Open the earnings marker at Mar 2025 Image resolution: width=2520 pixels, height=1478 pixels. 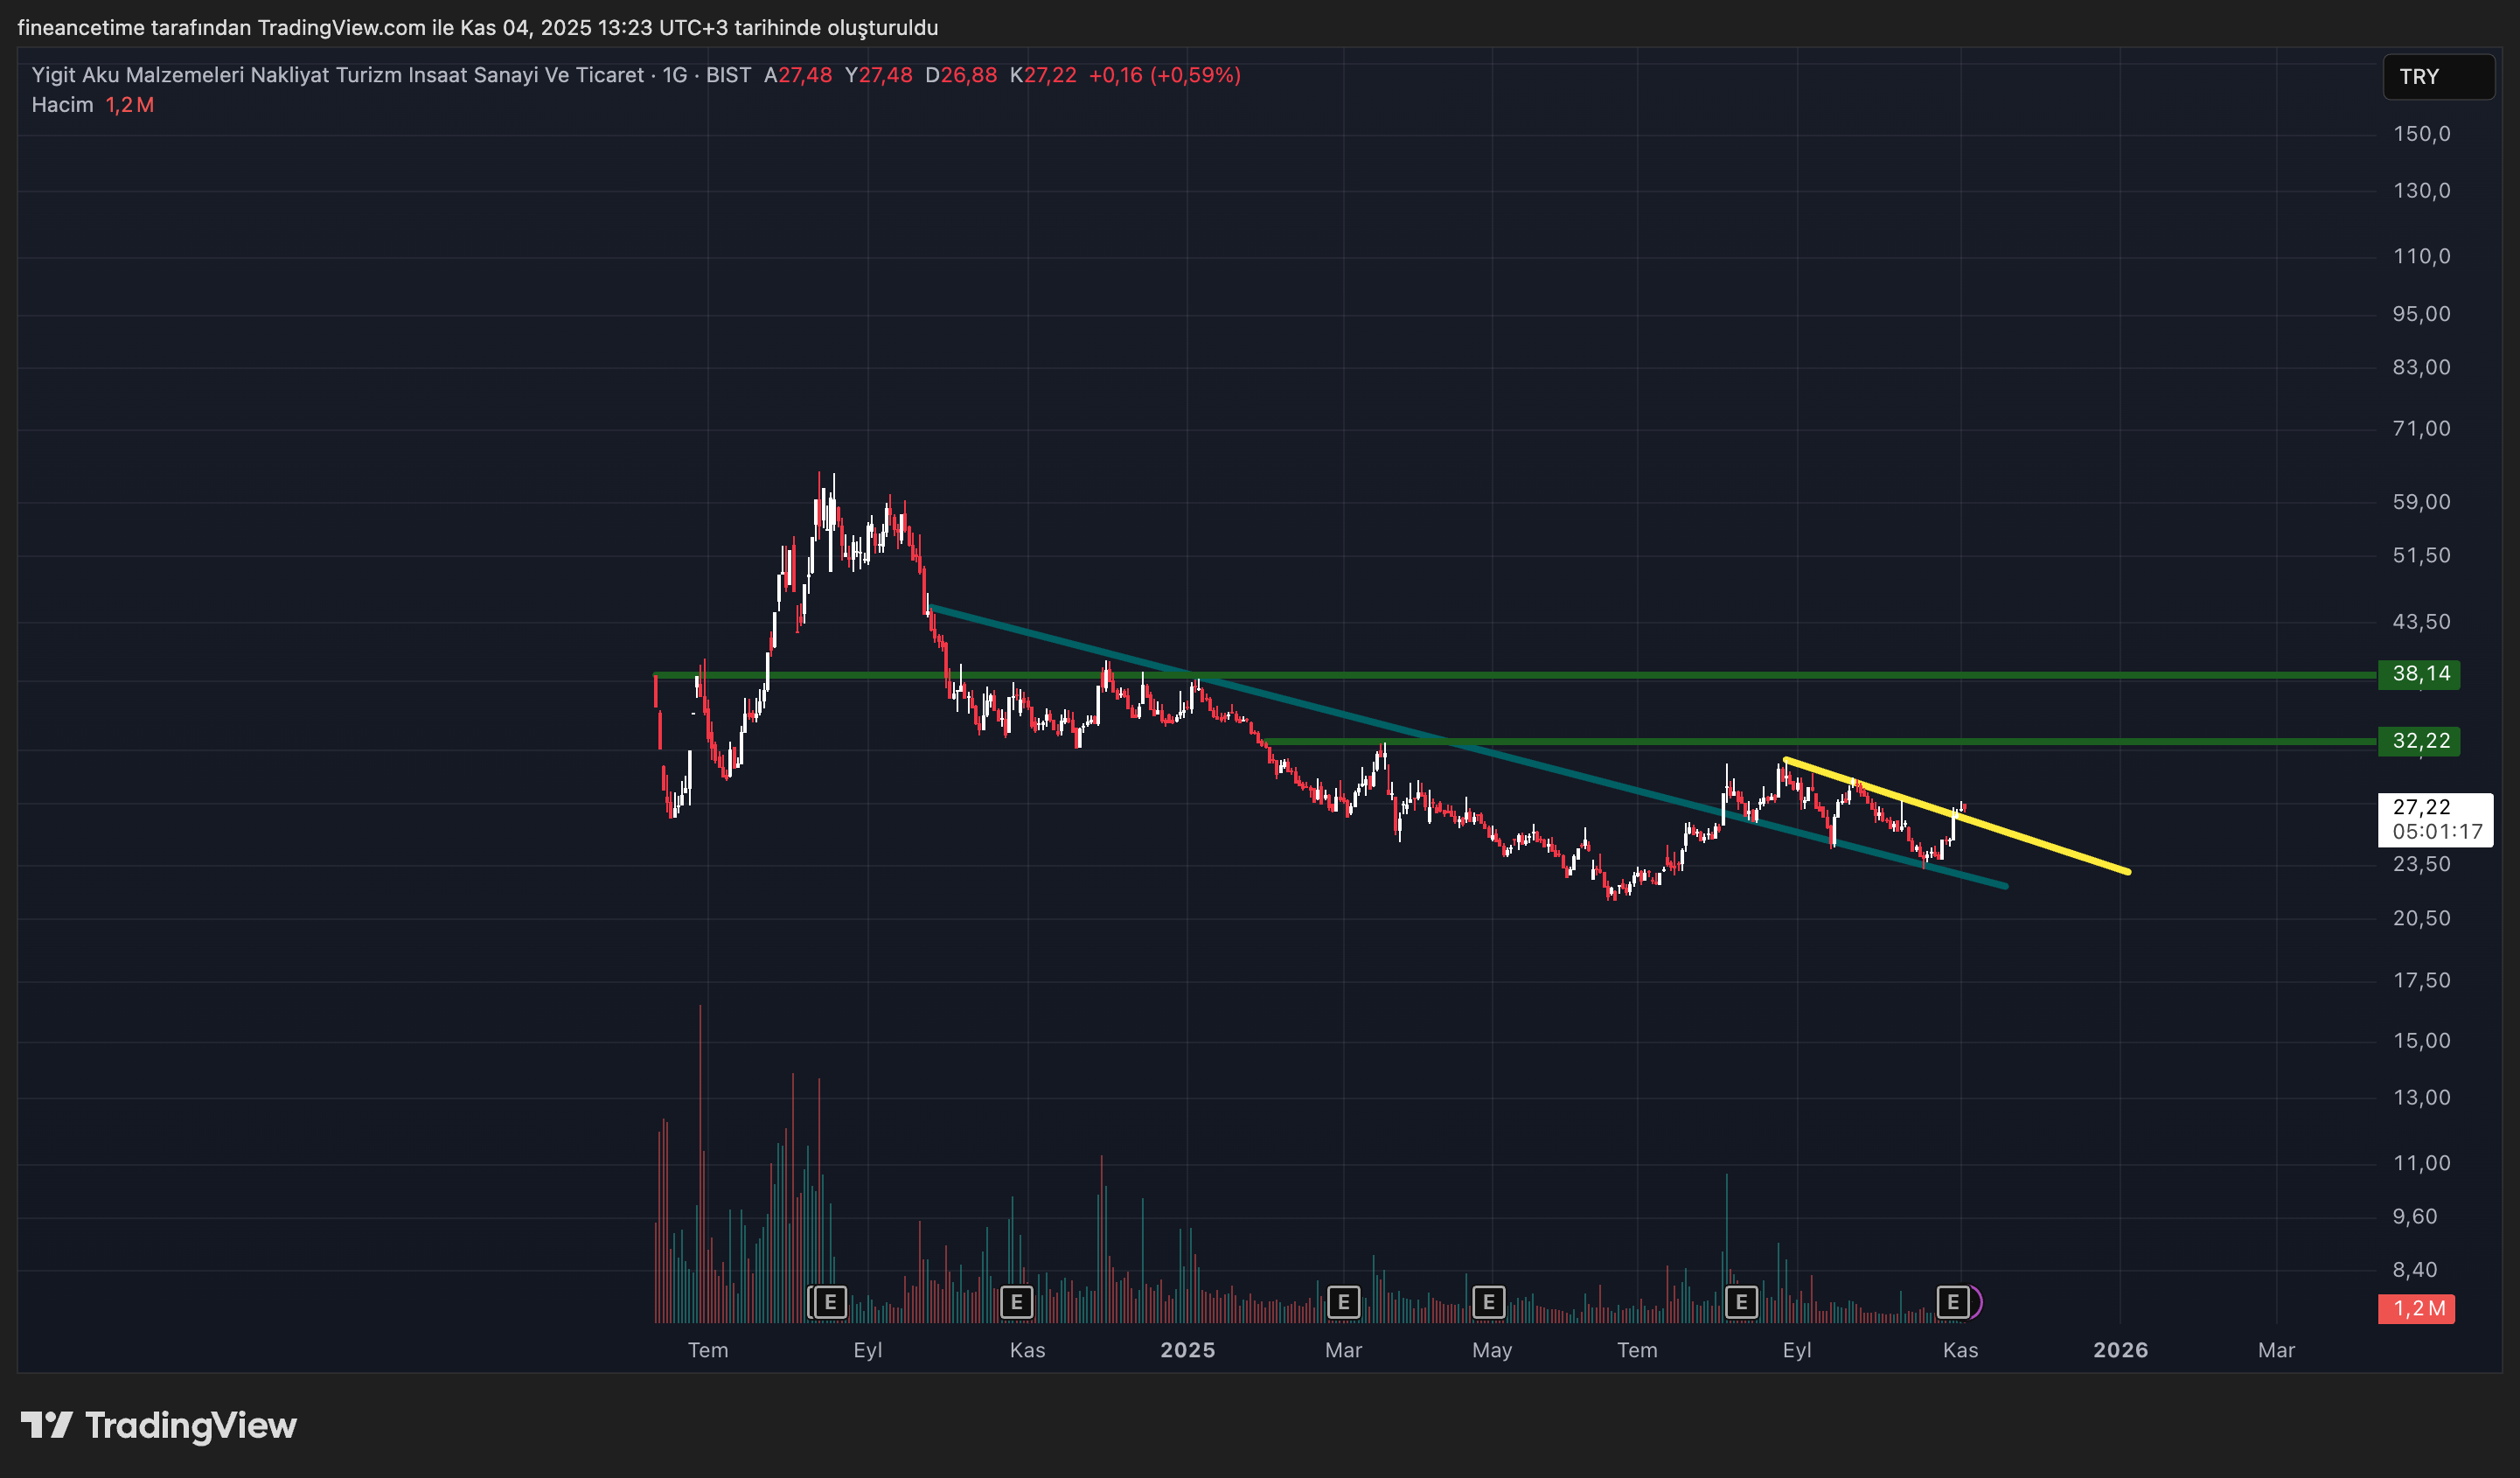[x=1343, y=1302]
